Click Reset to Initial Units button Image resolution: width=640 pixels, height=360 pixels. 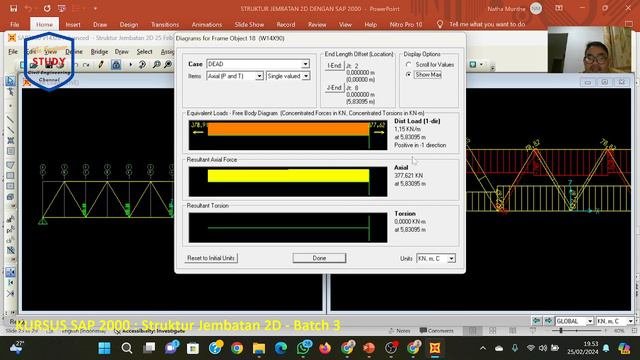(x=211, y=258)
